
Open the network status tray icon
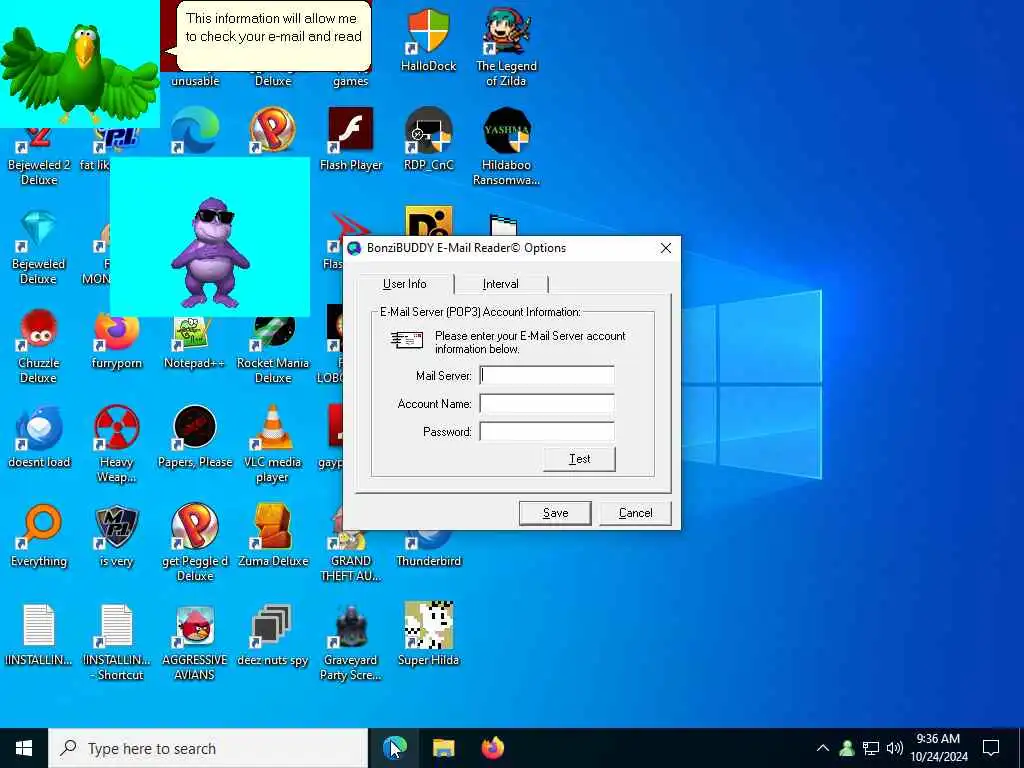(871, 748)
